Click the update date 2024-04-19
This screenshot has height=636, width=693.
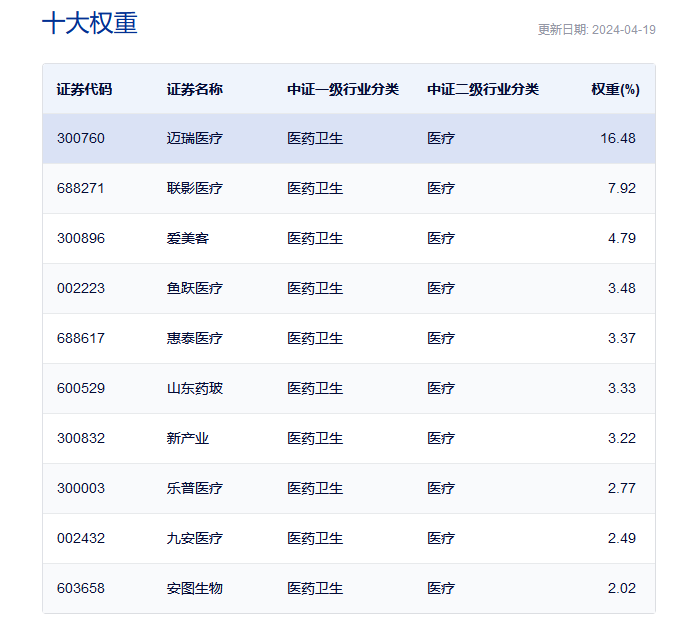pyautogui.click(x=624, y=30)
